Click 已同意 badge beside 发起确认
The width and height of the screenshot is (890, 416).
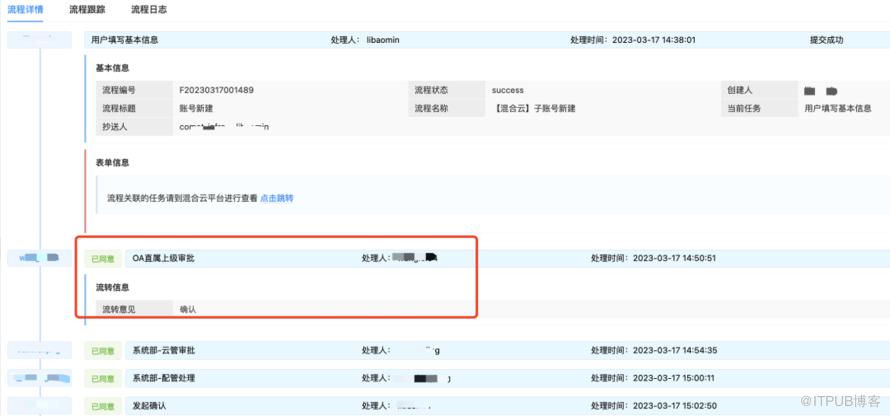pyautogui.click(x=102, y=406)
